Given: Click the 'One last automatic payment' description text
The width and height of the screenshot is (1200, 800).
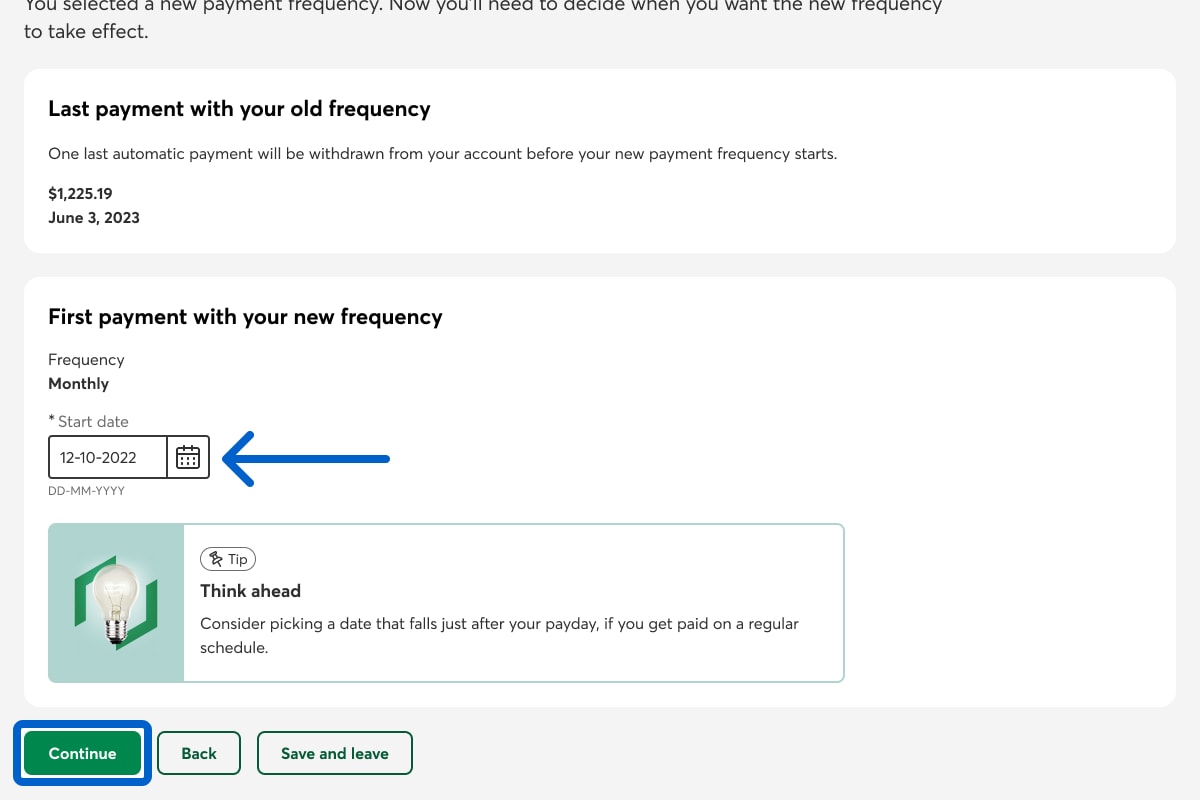Looking at the screenshot, I should (x=442, y=155).
